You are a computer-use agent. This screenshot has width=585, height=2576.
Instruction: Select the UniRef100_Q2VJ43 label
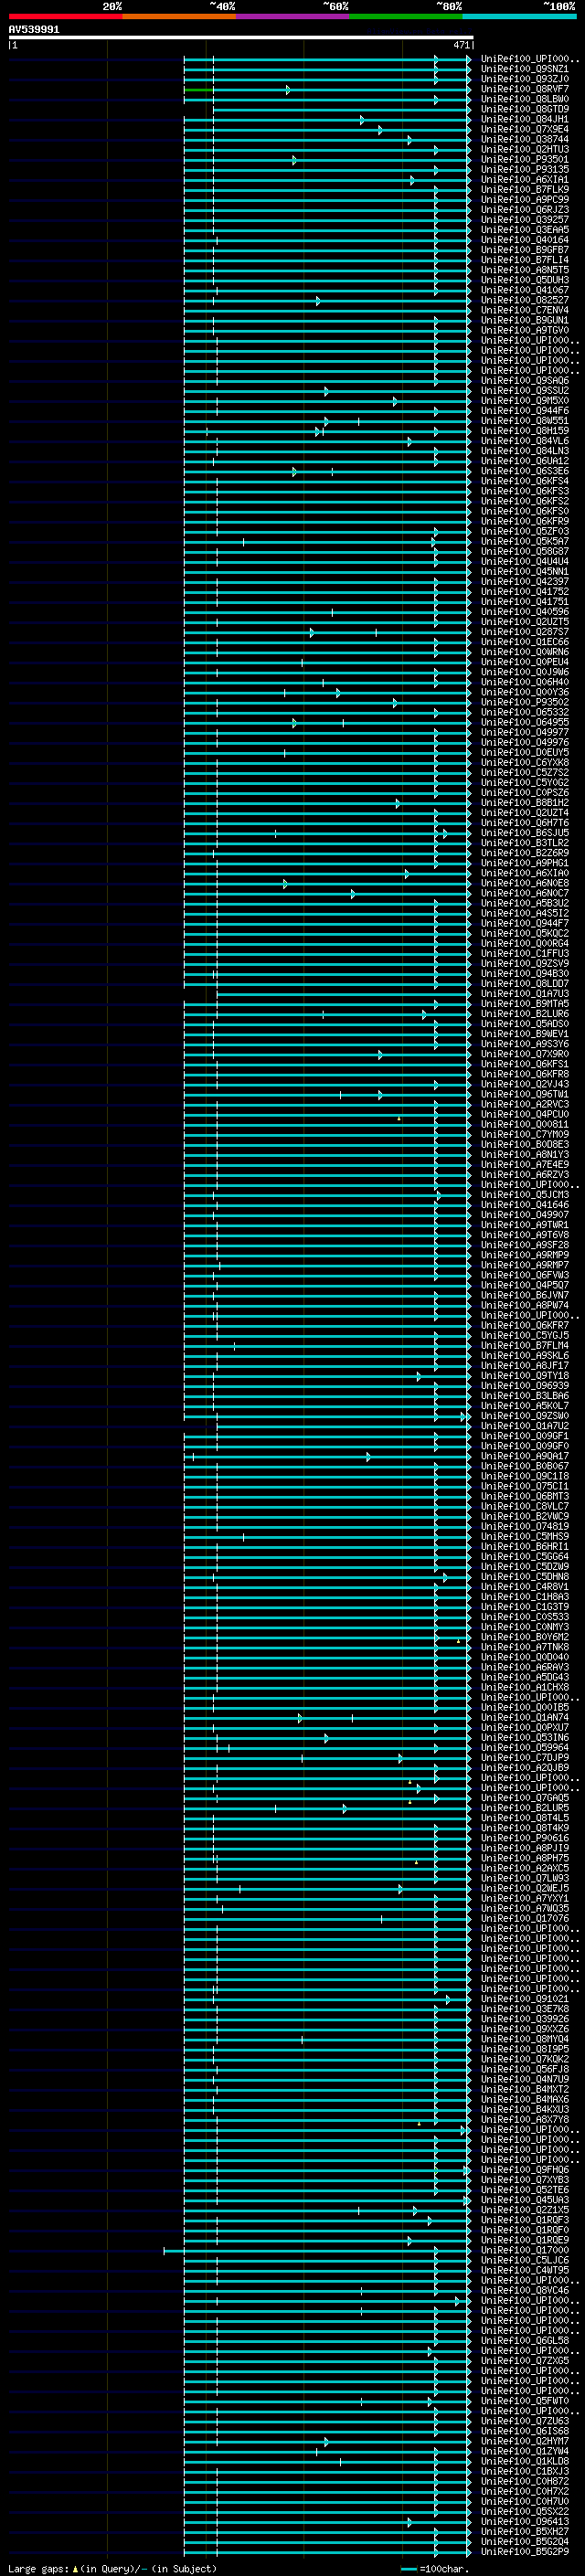pos(525,1084)
